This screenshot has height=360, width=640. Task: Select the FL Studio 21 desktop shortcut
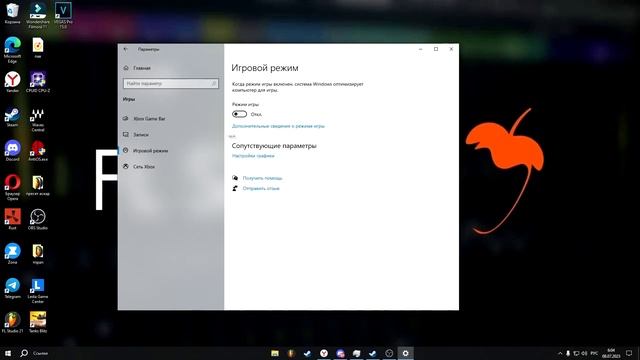(13, 322)
